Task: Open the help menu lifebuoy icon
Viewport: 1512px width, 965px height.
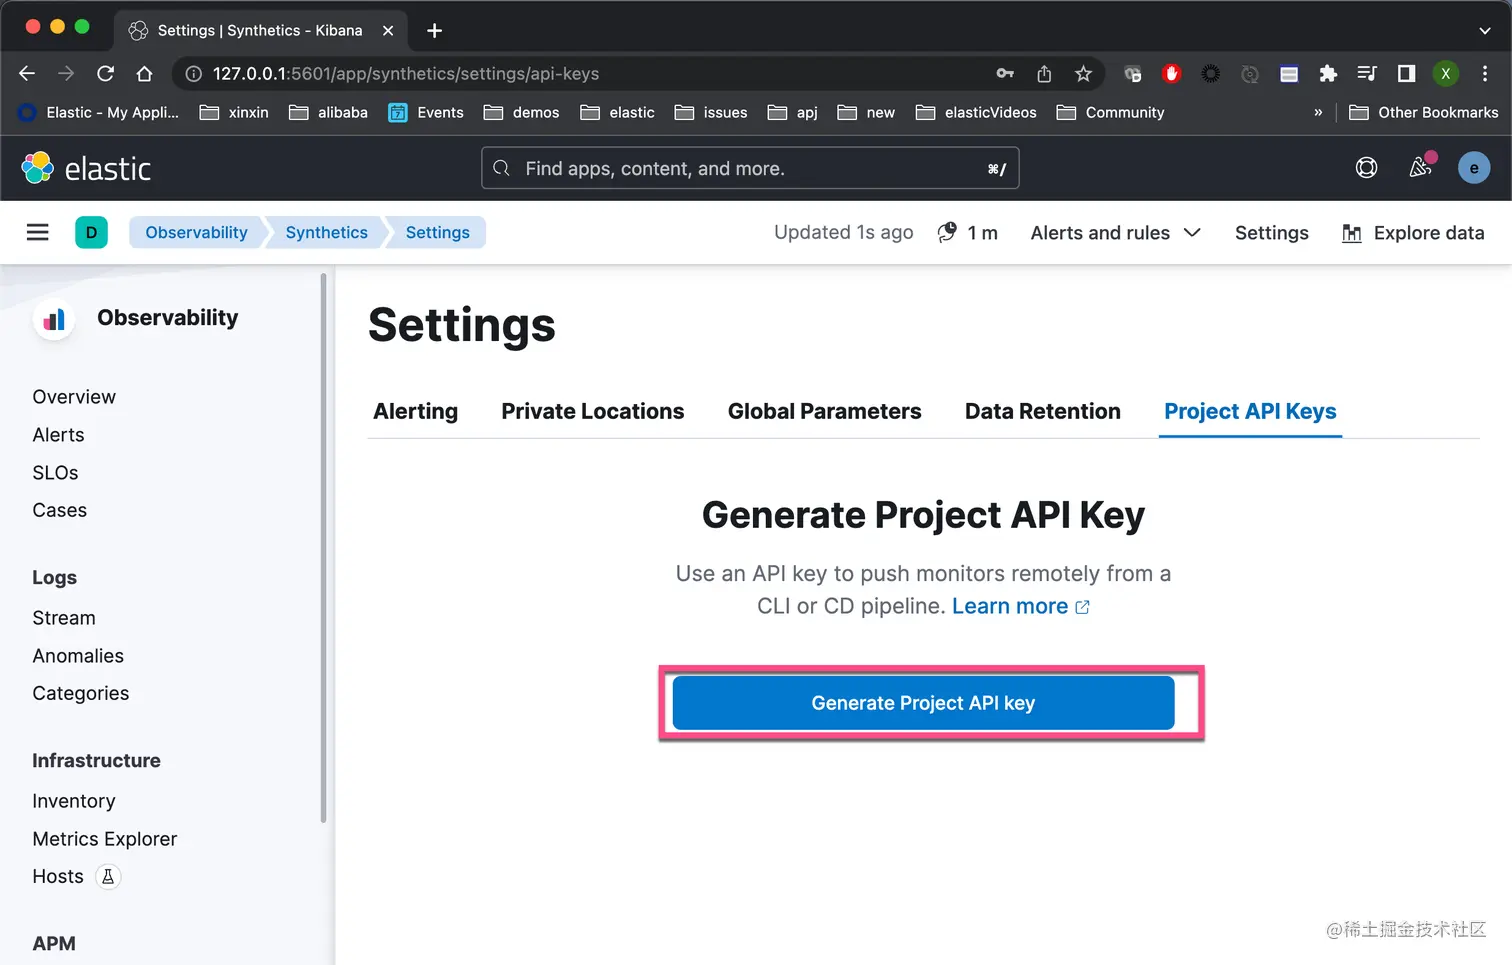Action: click(x=1366, y=168)
